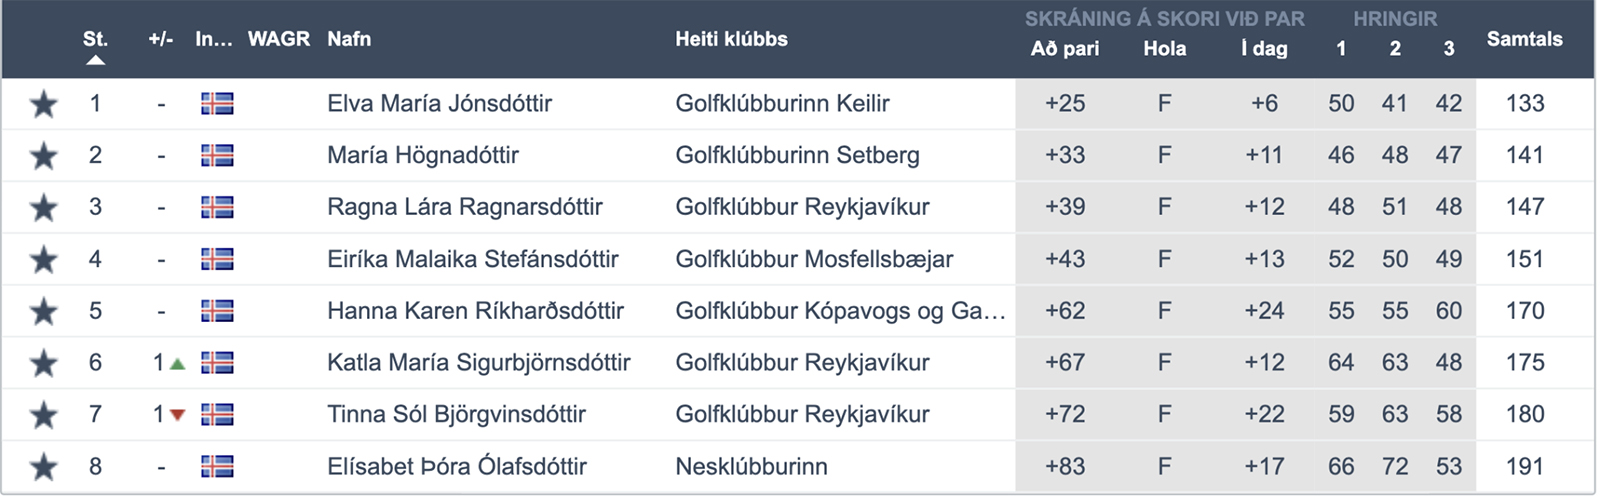Sort by WAGR column header
Viewport: 1600px width, 496px height.
(279, 39)
